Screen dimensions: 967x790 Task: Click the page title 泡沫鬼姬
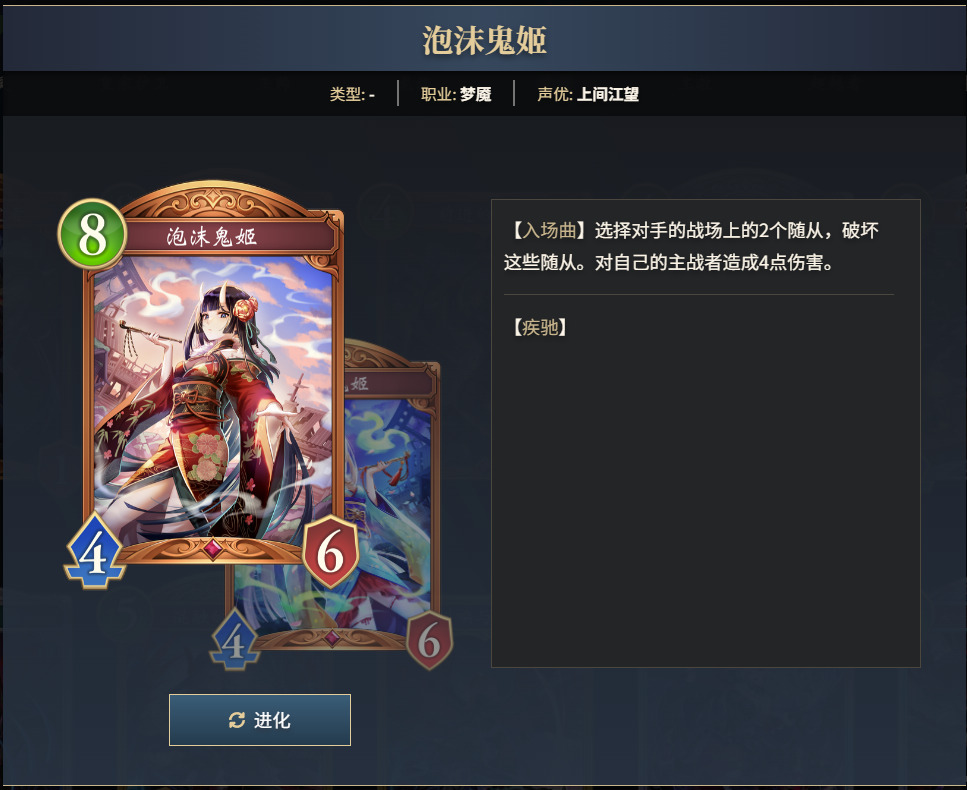click(x=485, y=41)
